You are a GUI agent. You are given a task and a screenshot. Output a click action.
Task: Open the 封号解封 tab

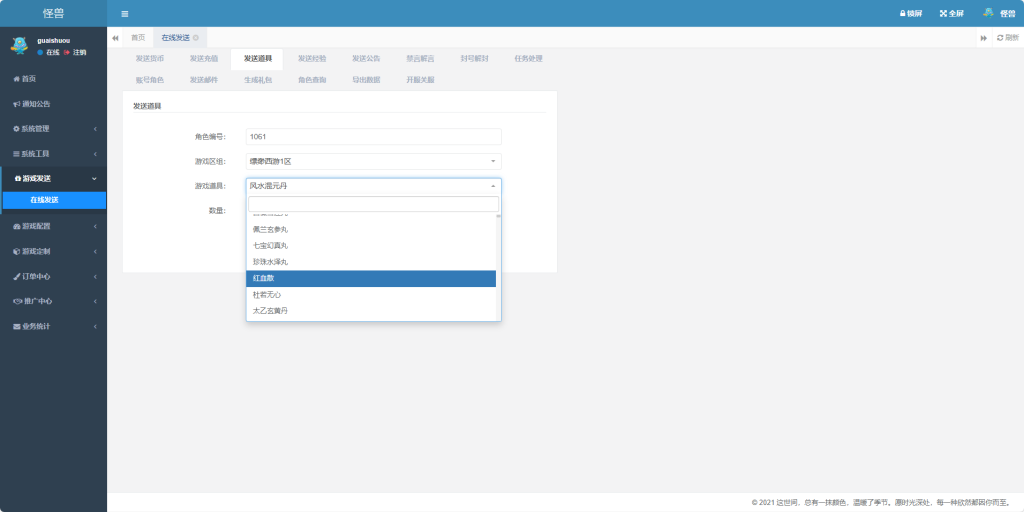pos(474,59)
